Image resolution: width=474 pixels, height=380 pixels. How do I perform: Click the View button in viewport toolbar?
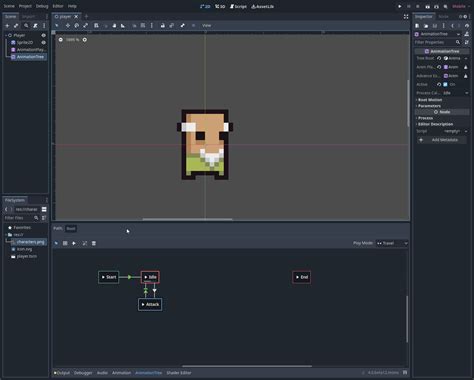206,25
